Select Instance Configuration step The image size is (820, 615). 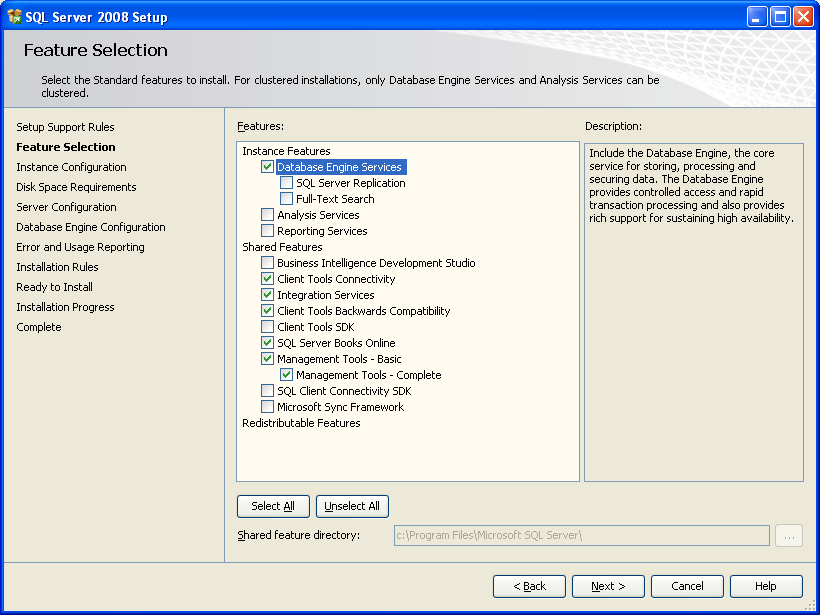71,167
